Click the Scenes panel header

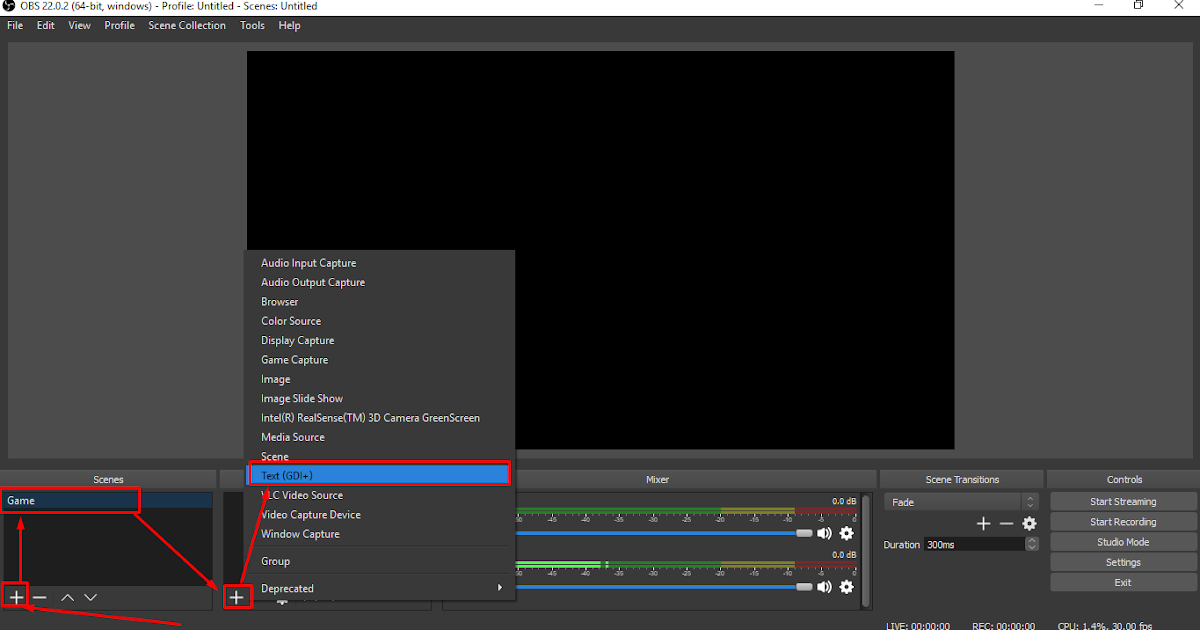[108, 479]
